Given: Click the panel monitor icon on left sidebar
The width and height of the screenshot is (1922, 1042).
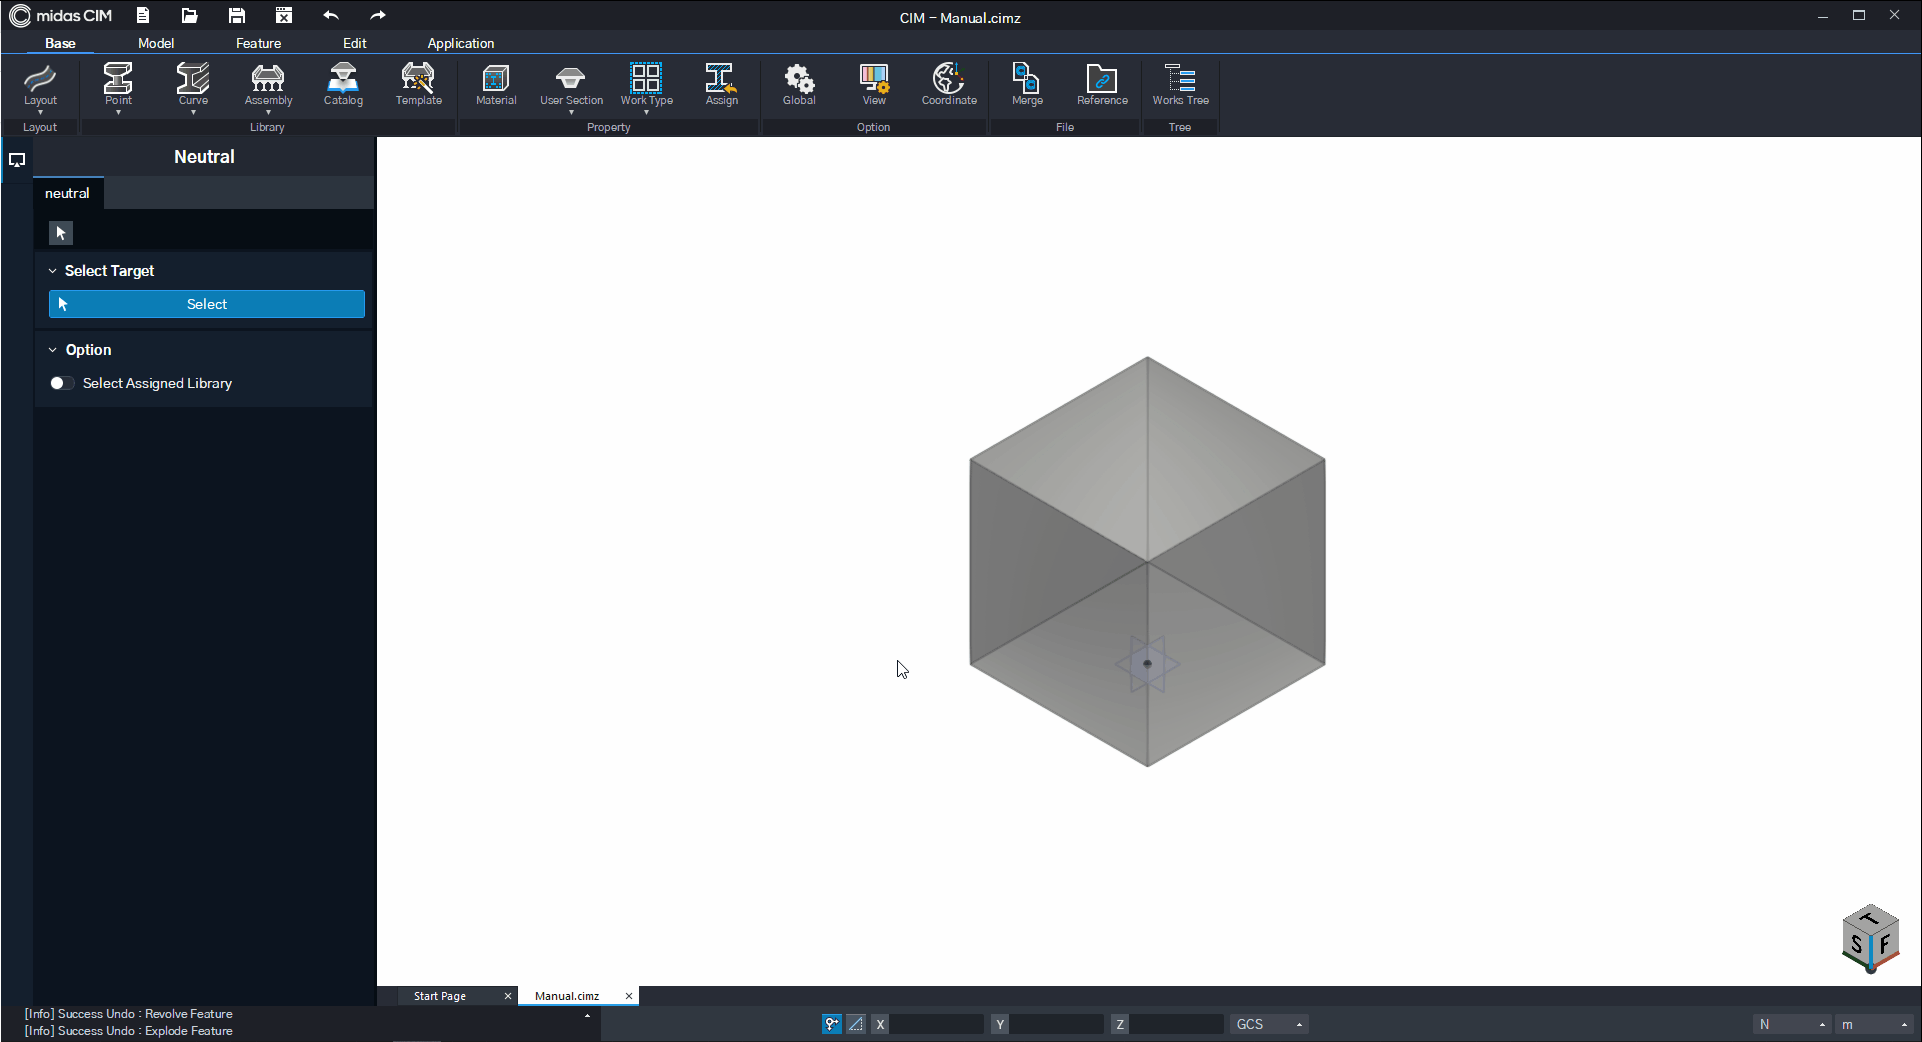Looking at the screenshot, I should (x=17, y=159).
